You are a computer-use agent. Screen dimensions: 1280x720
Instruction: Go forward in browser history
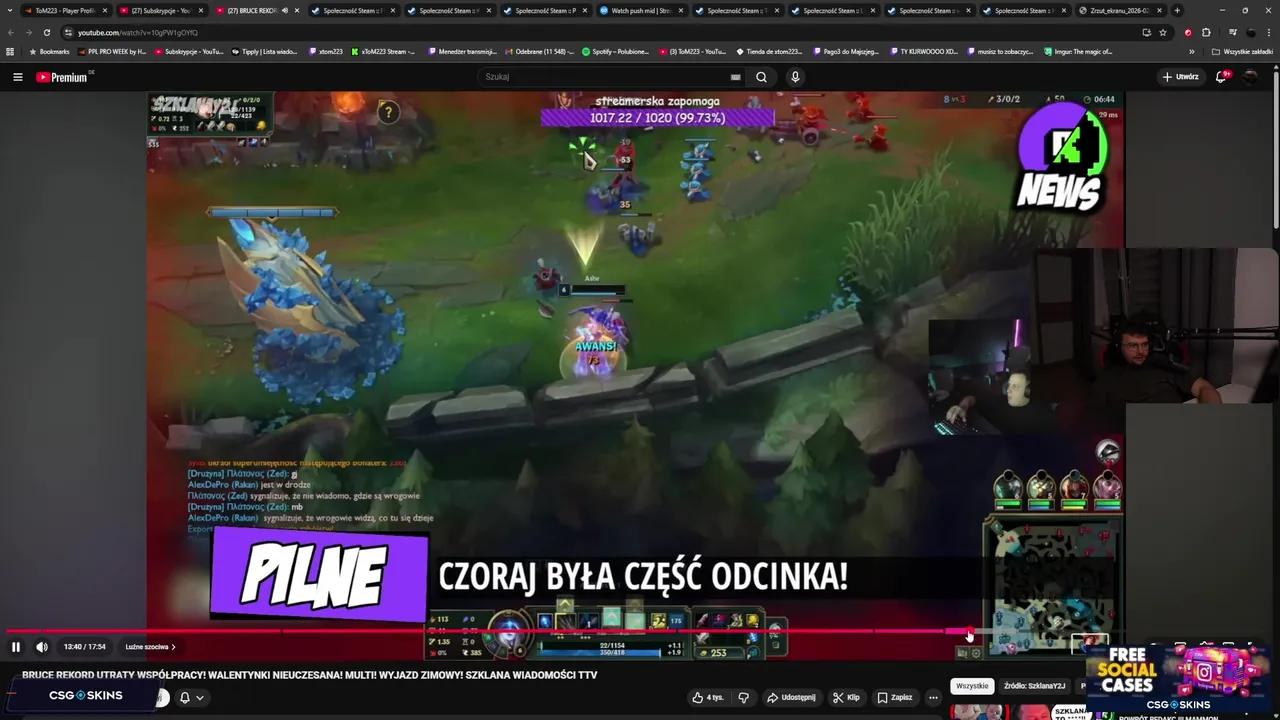[28, 32]
